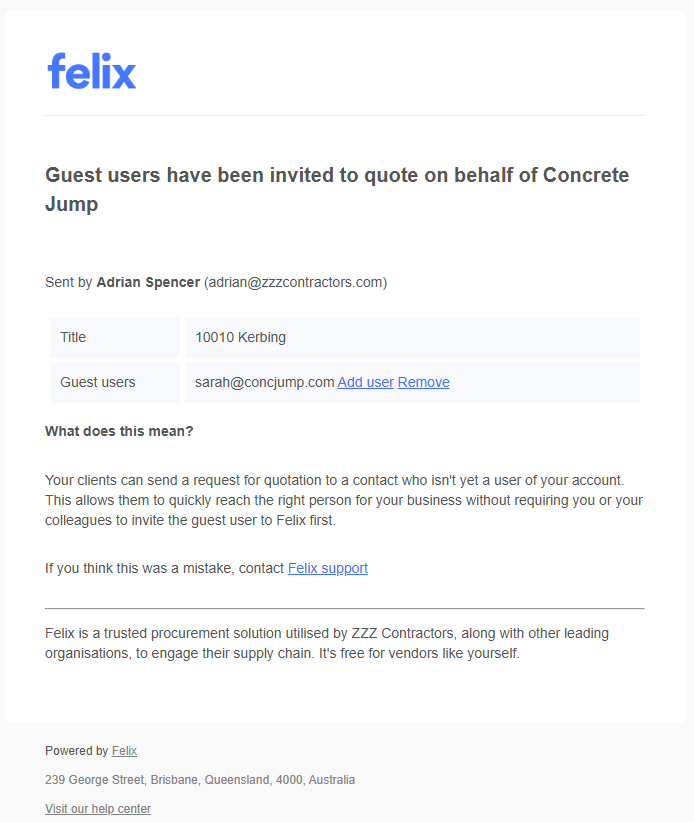Click the Felix link after Powered by
Image resolution: width=694 pixels, height=822 pixels.
tap(124, 751)
